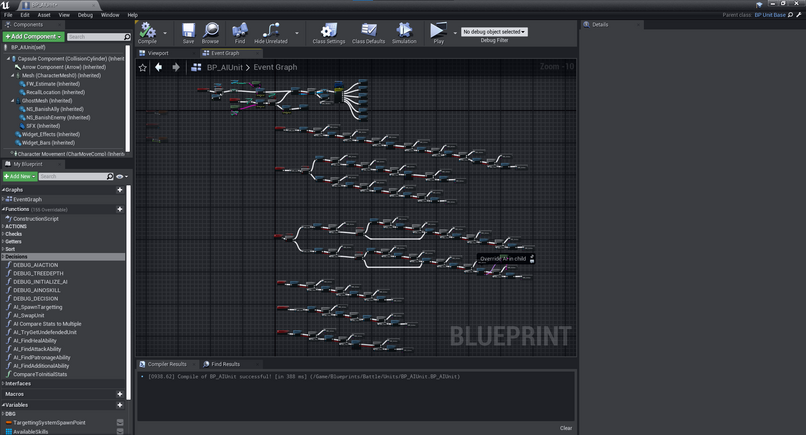Open the Compiler Results tab

click(167, 364)
